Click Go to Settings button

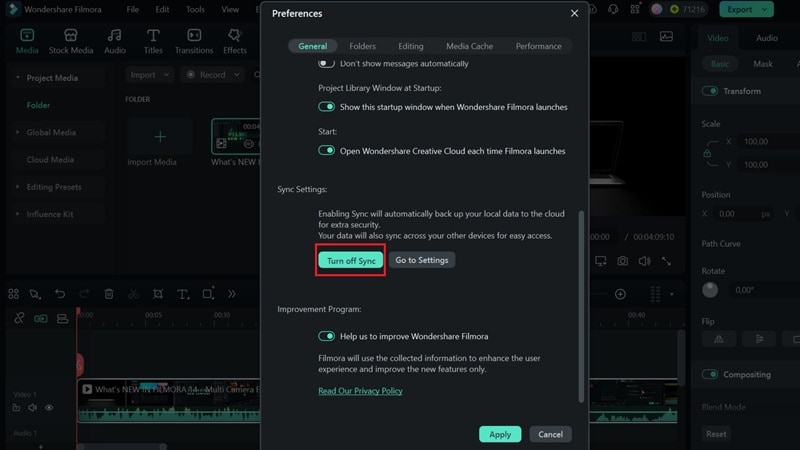pos(421,260)
